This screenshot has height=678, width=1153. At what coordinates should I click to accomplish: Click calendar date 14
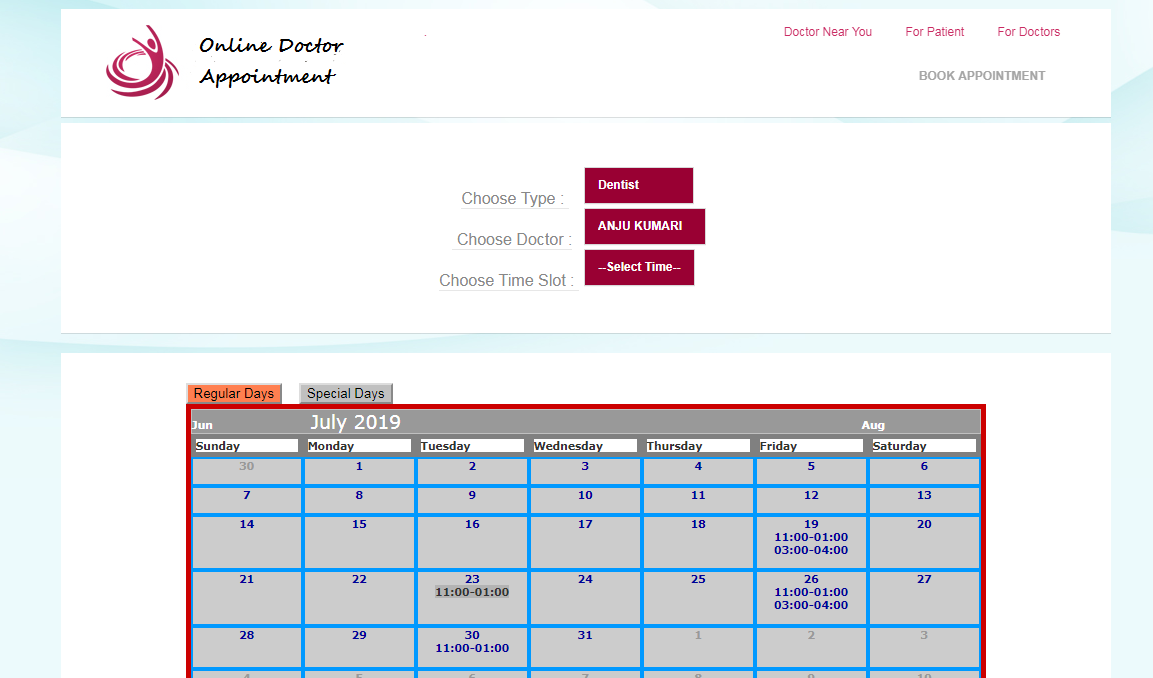[x=246, y=524]
